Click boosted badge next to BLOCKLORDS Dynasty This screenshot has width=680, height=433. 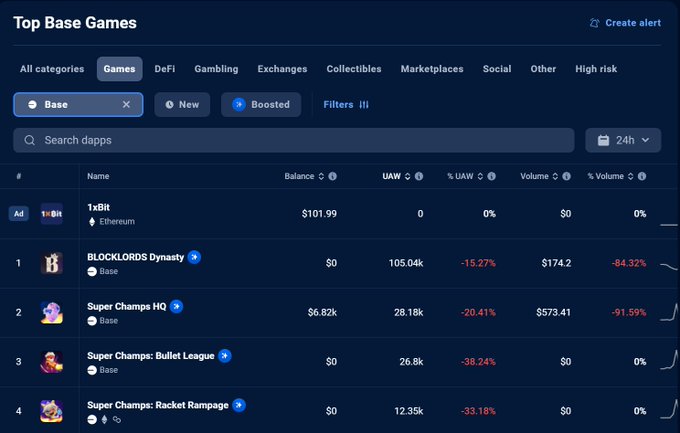pyautogui.click(x=194, y=257)
